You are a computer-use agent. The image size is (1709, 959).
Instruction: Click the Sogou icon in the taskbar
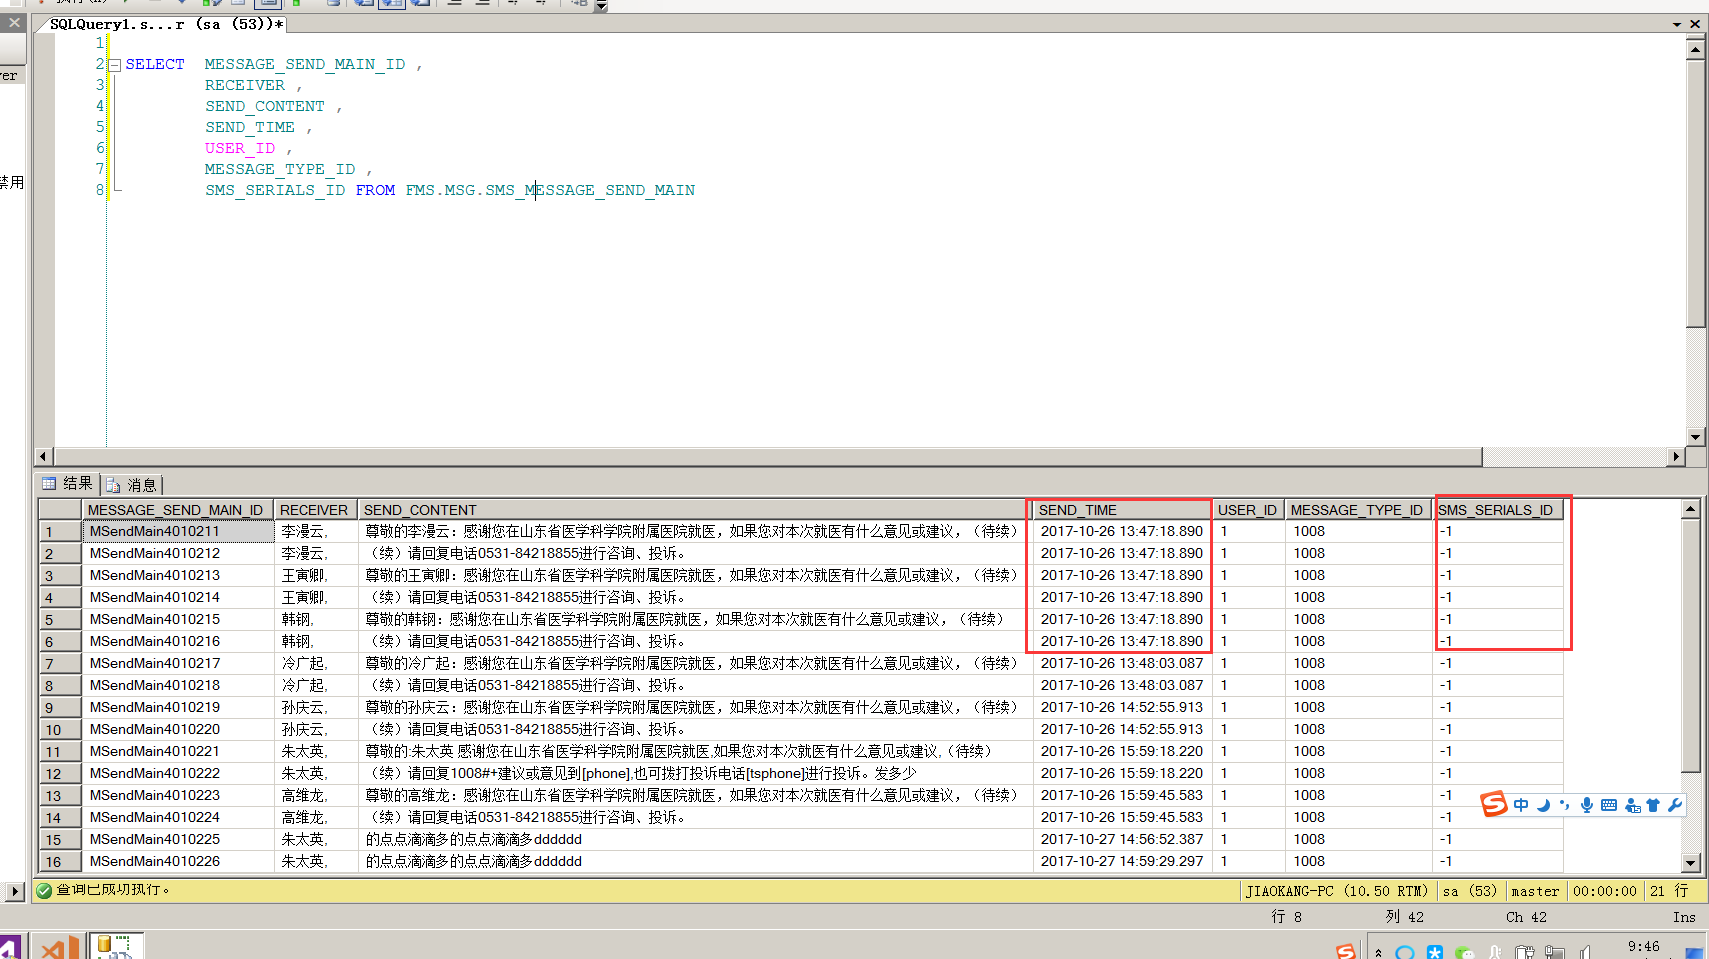(x=1346, y=951)
